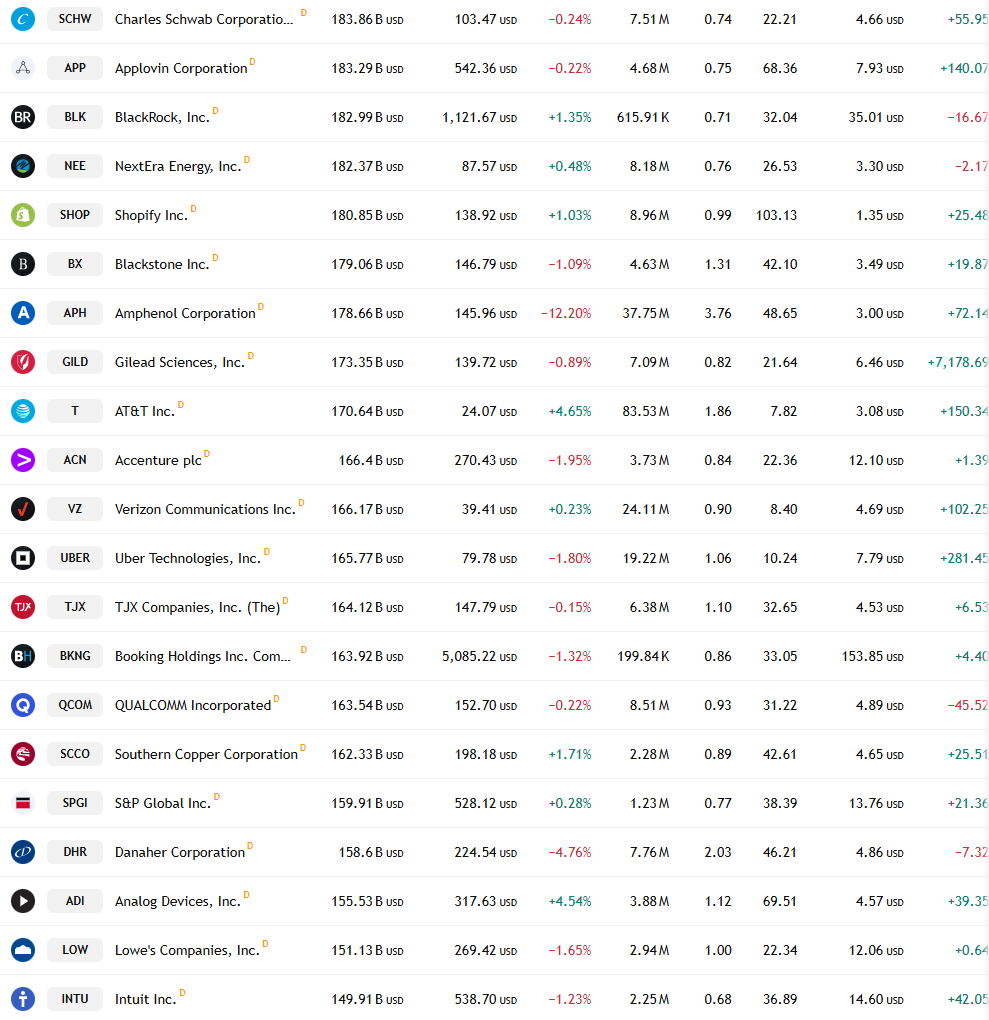This screenshot has width=989, height=1020.
Task: Click the Lowe's logo icon
Action: coord(23,950)
